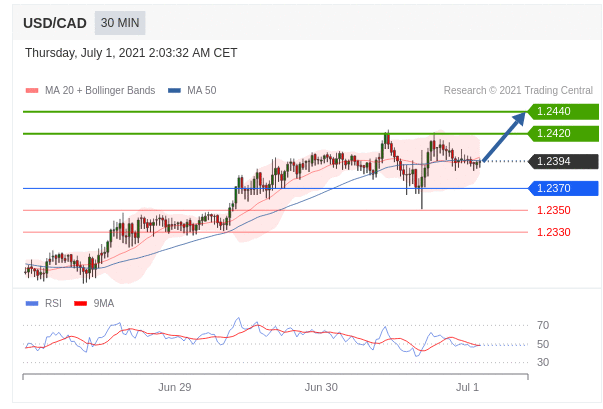Select the Jun 29 date axis label
Image resolution: width=603 pixels, height=409 pixels.
click(174, 387)
